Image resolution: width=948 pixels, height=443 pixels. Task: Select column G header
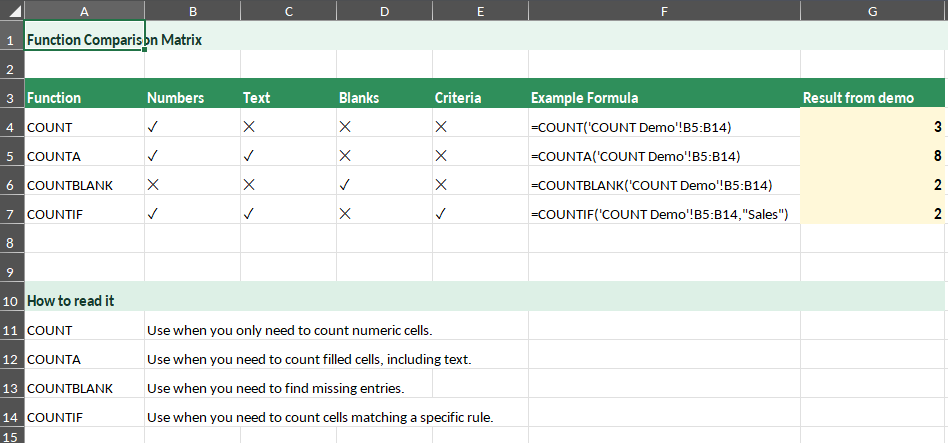[873, 10]
